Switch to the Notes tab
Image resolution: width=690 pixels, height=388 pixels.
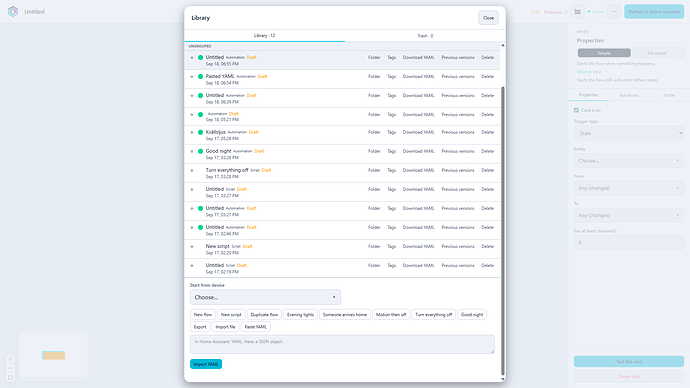(x=669, y=95)
